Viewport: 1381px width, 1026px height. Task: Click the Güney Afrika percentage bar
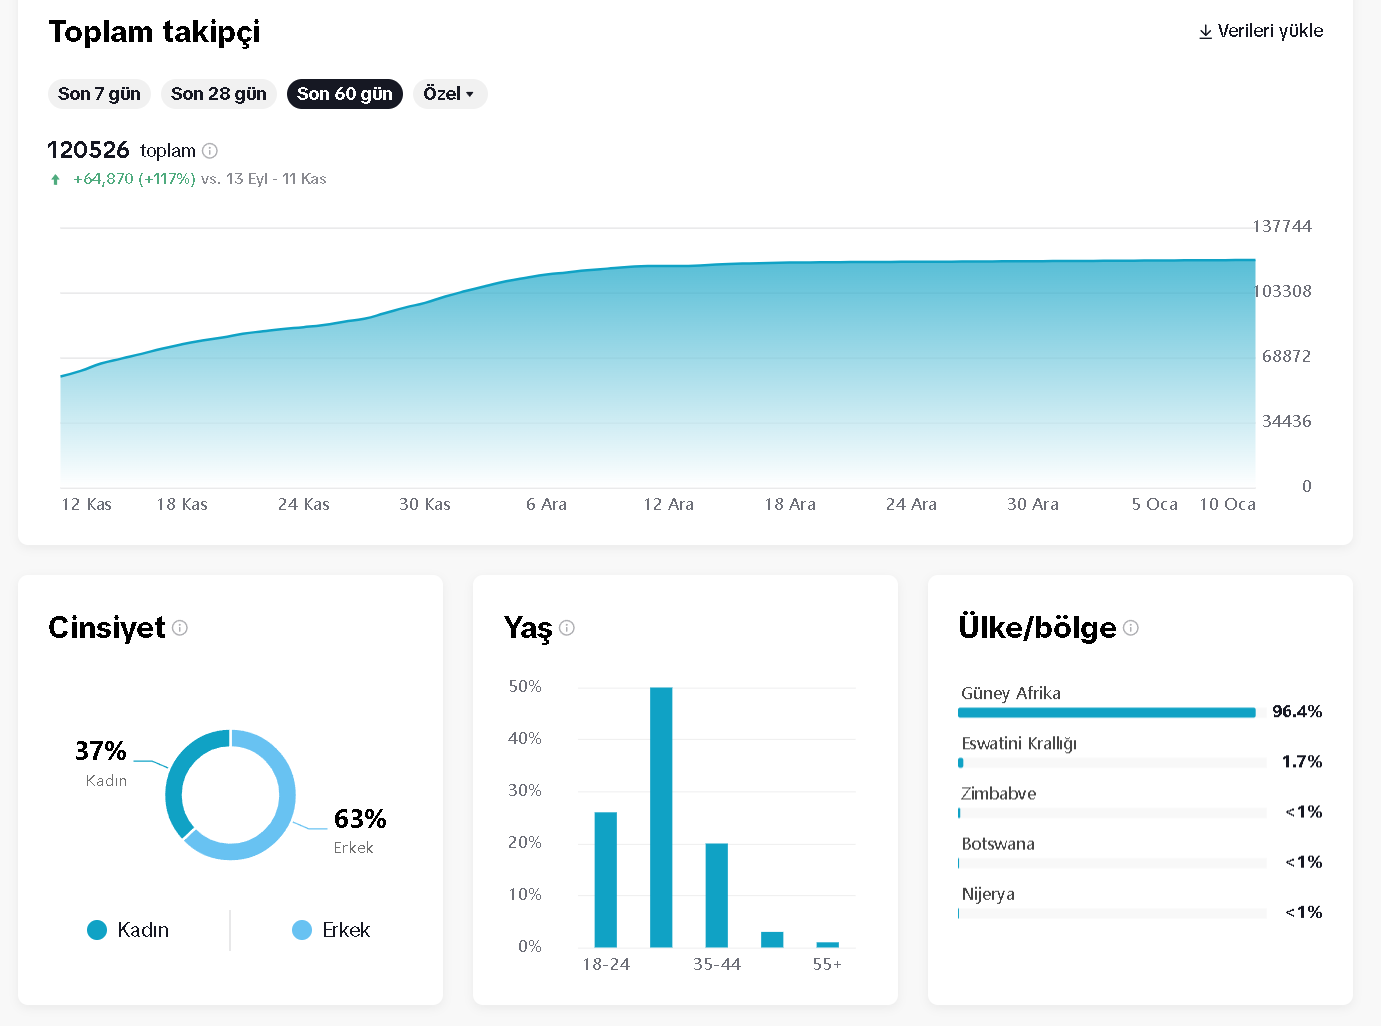[x=1106, y=713]
